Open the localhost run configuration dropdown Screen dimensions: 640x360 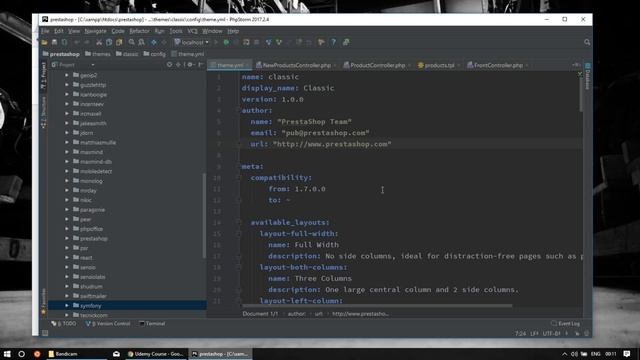(x=191, y=42)
